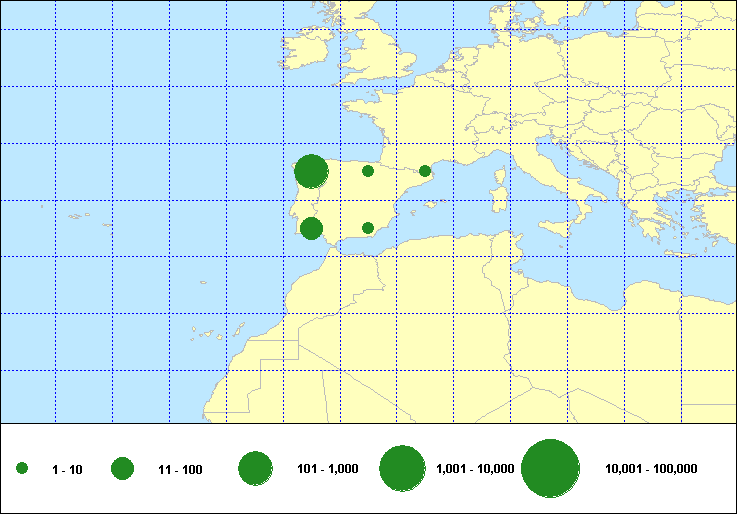Viewport: 737px width, 514px height.
Task: Select the 1,001 - 10,000 legend circle
Action: pos(403,469)
